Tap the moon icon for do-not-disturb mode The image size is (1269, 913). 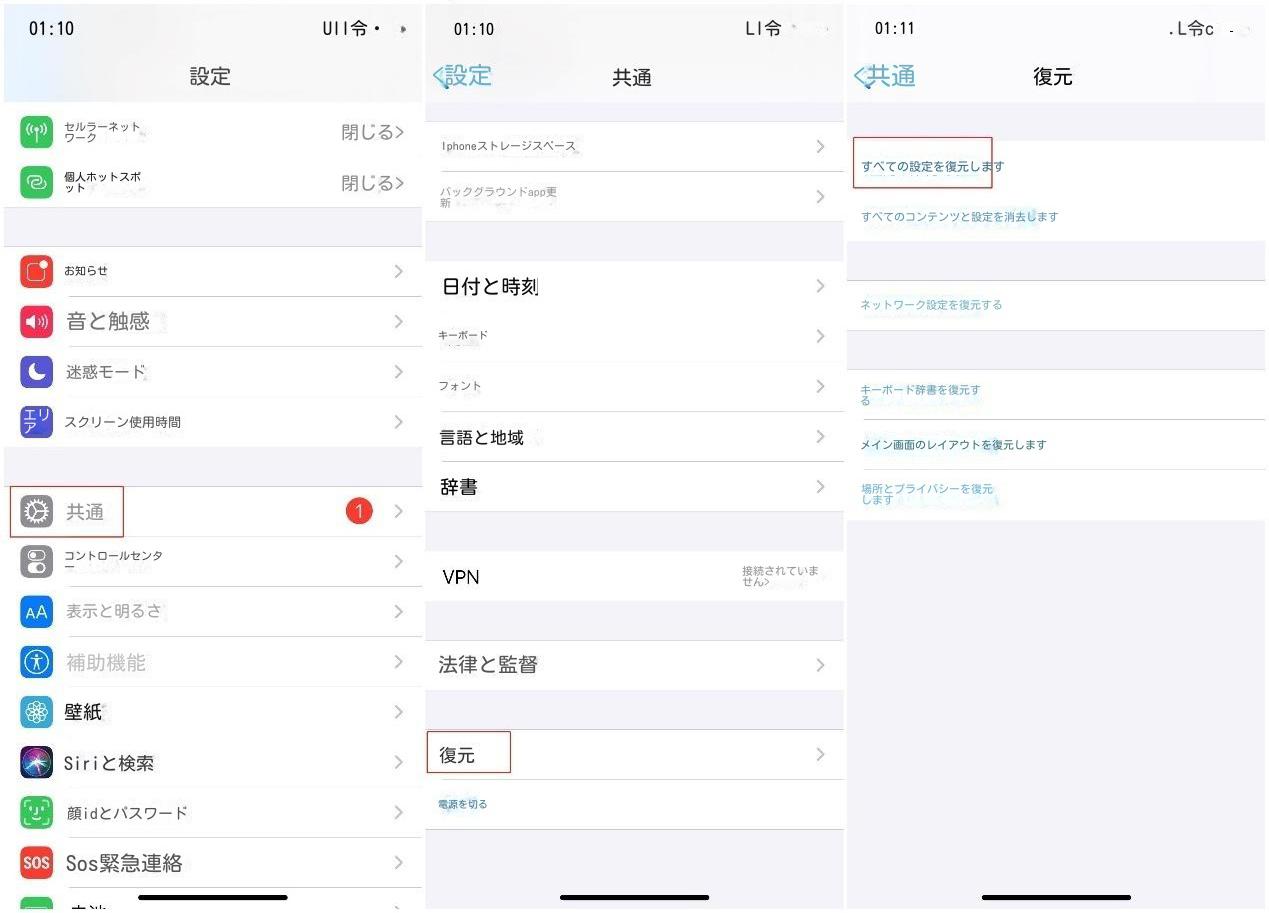37,372
